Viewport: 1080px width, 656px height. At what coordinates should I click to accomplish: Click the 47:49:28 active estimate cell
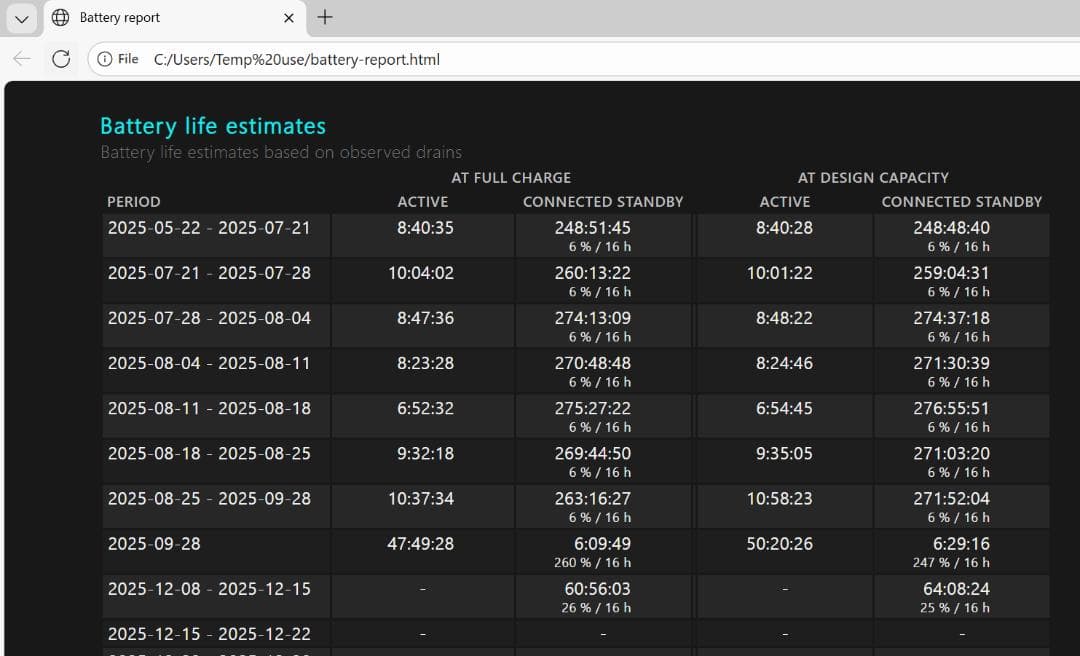coord(421,544)
